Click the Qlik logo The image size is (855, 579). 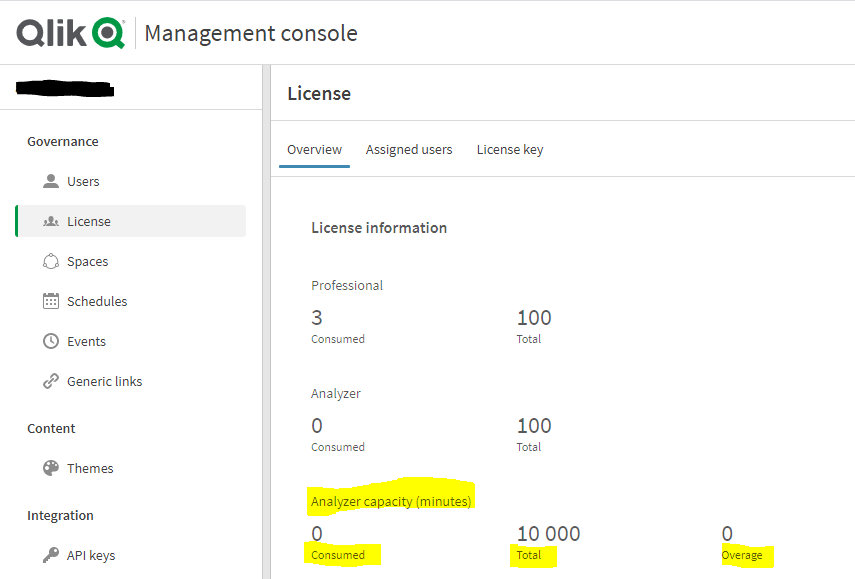[x=70, y=33]
